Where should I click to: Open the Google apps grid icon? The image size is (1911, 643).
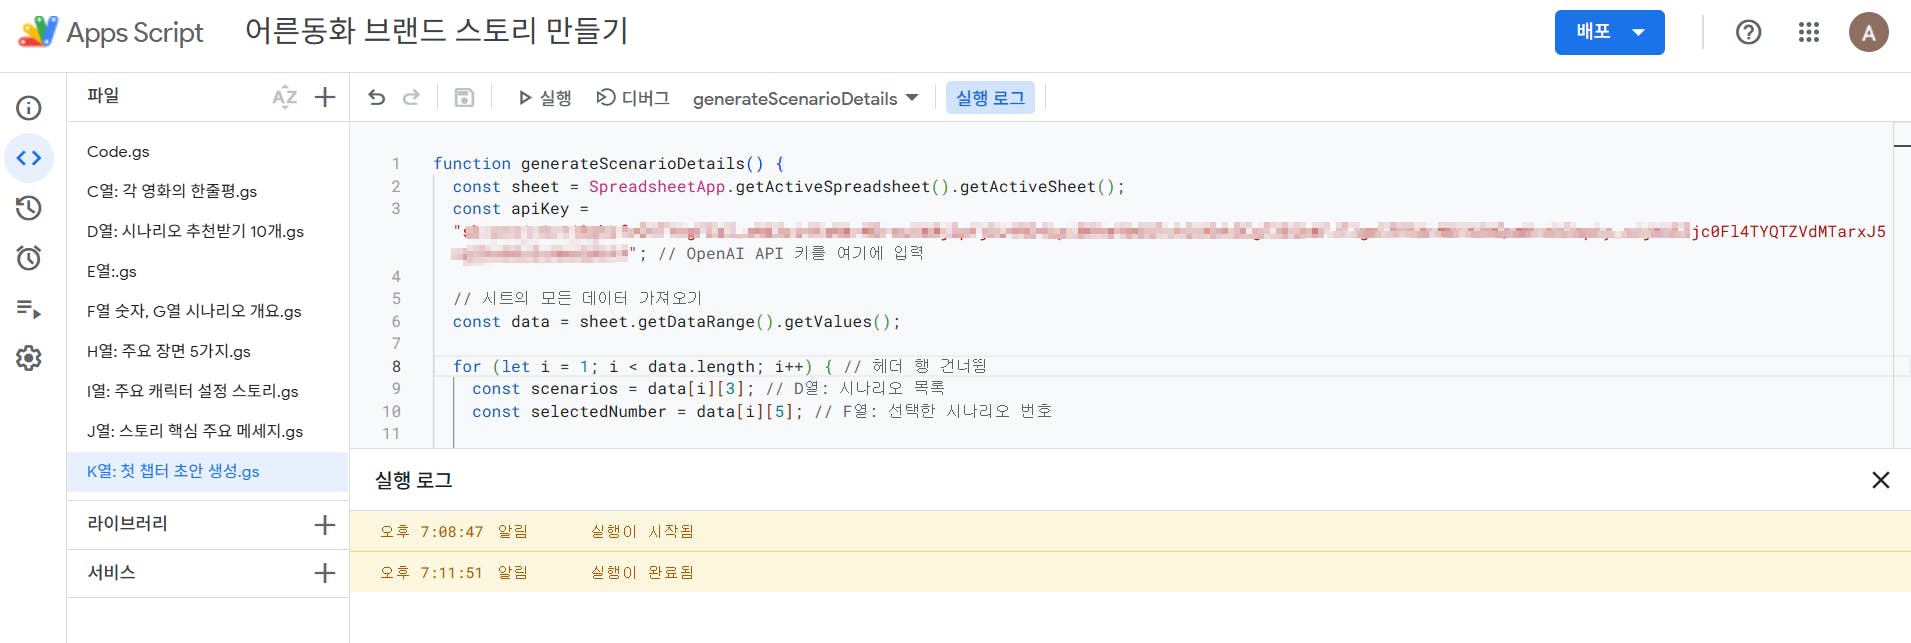[x=1808, y=33]
